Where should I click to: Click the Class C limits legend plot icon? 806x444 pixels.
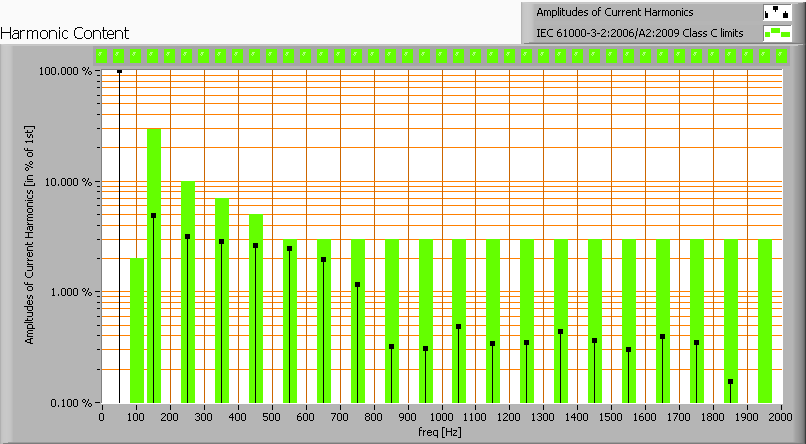[x=775, y=33]
